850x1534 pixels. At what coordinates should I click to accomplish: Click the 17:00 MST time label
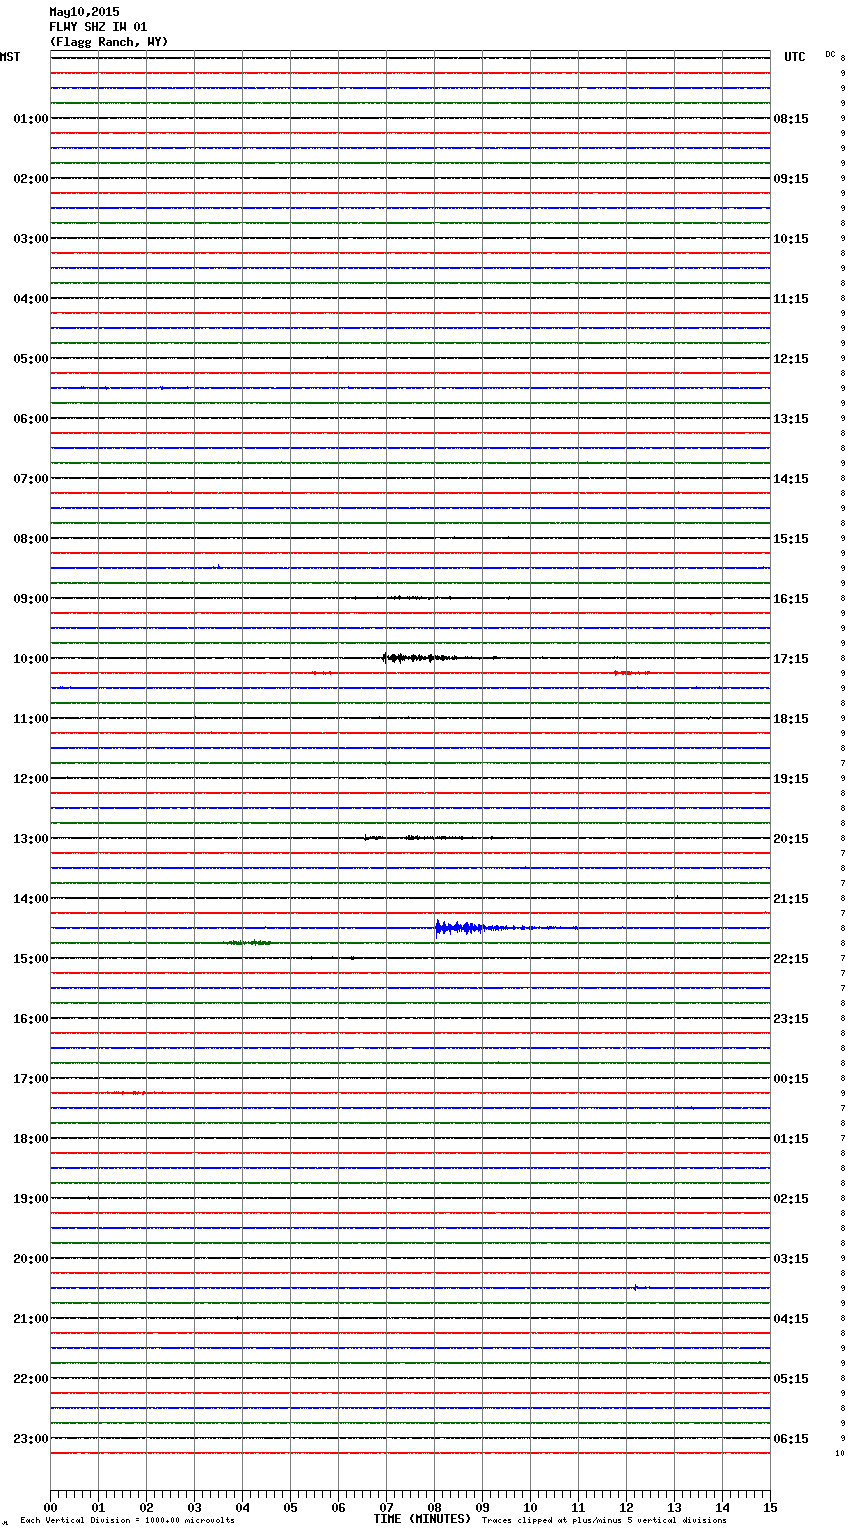30,1079
